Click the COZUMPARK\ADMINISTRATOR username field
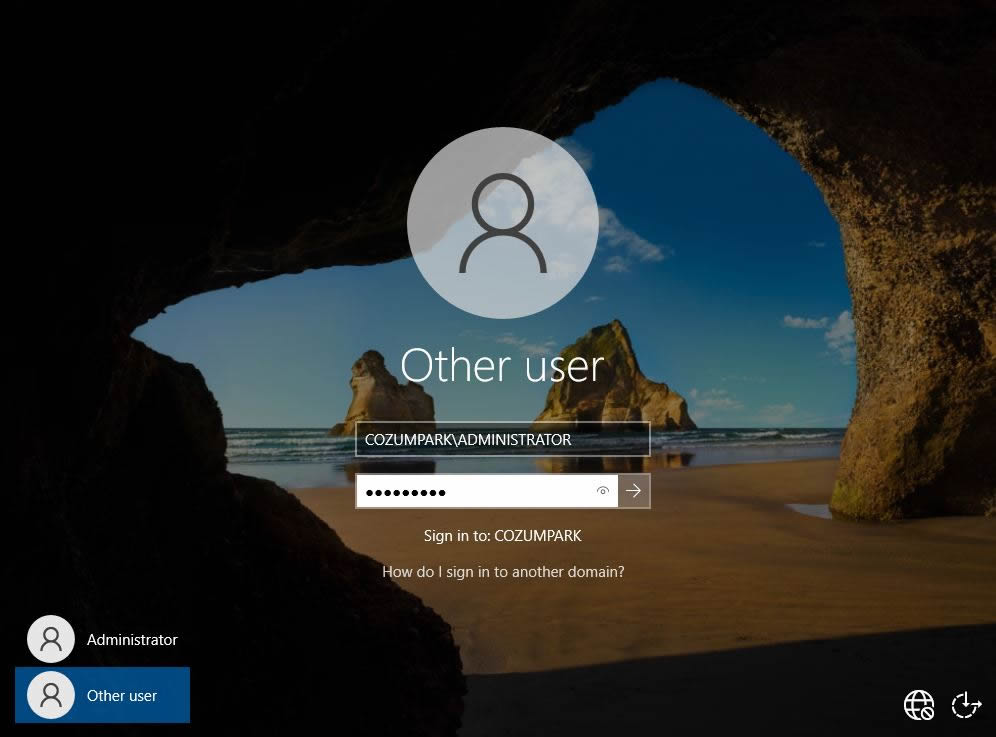996x737 pixels. pyautogui.click(x=502, y=439)
